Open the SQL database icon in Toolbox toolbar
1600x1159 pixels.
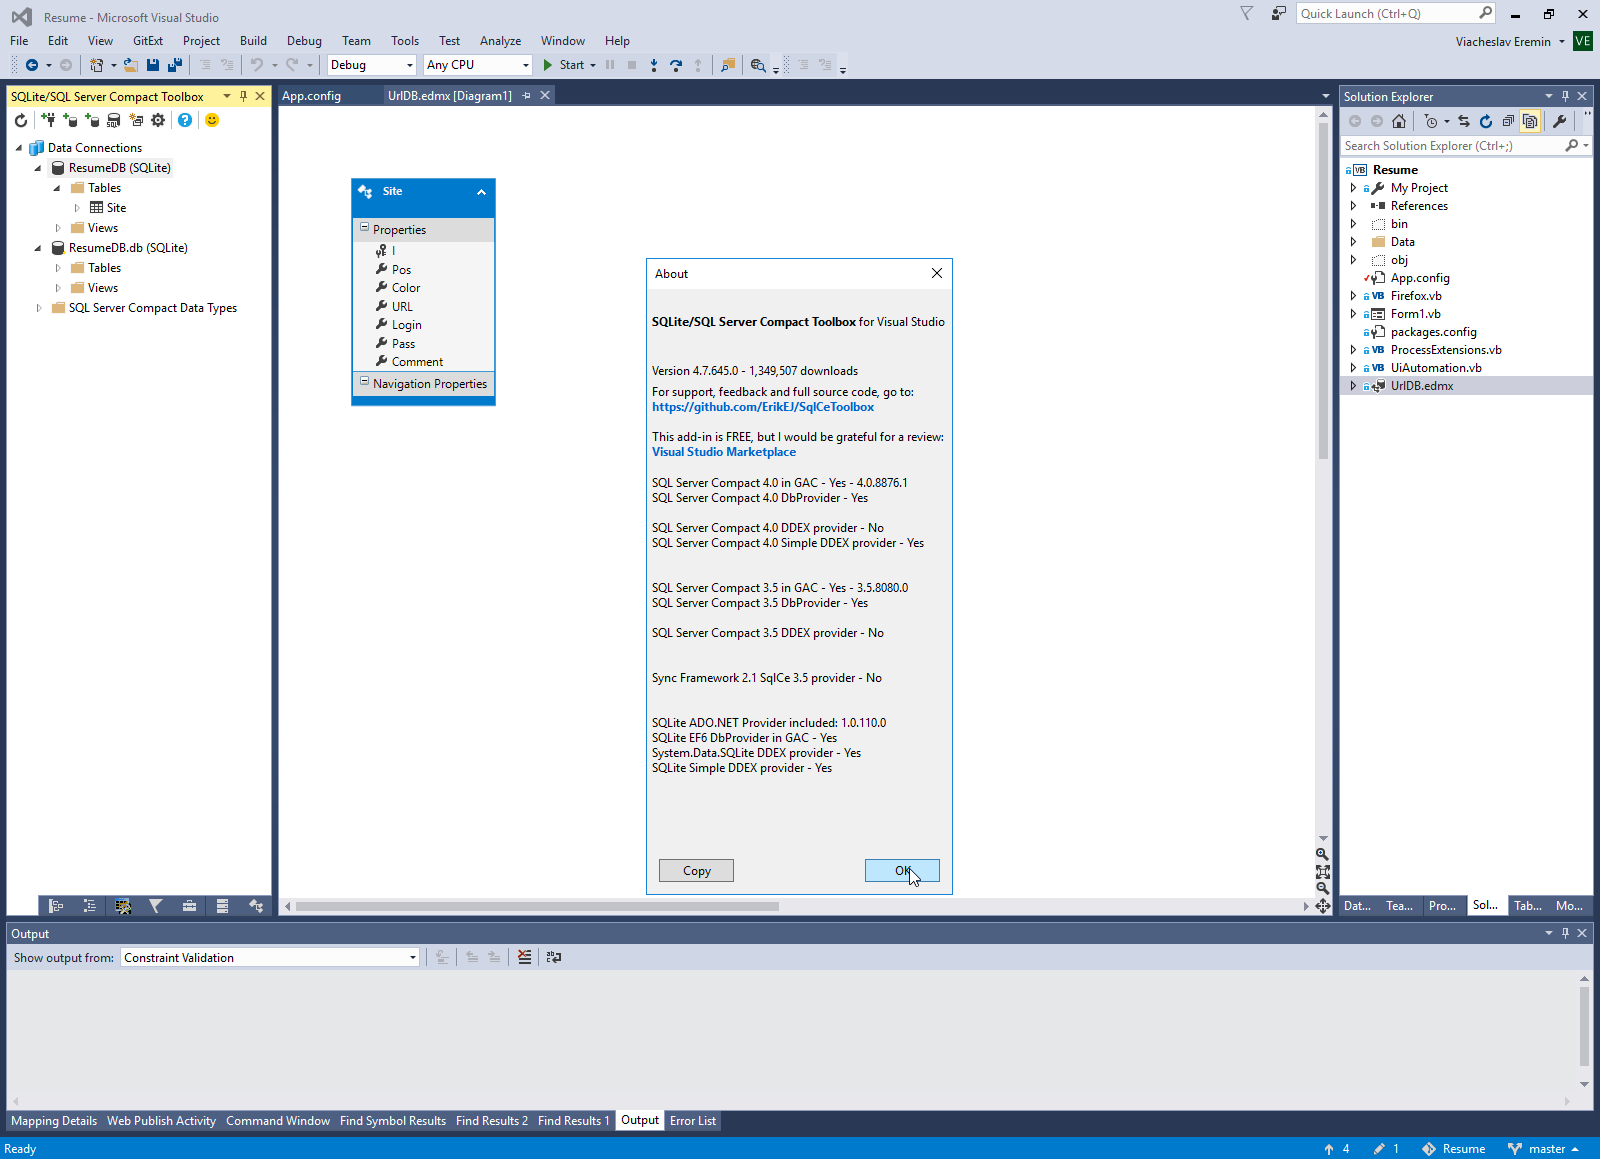coord(114,120)
